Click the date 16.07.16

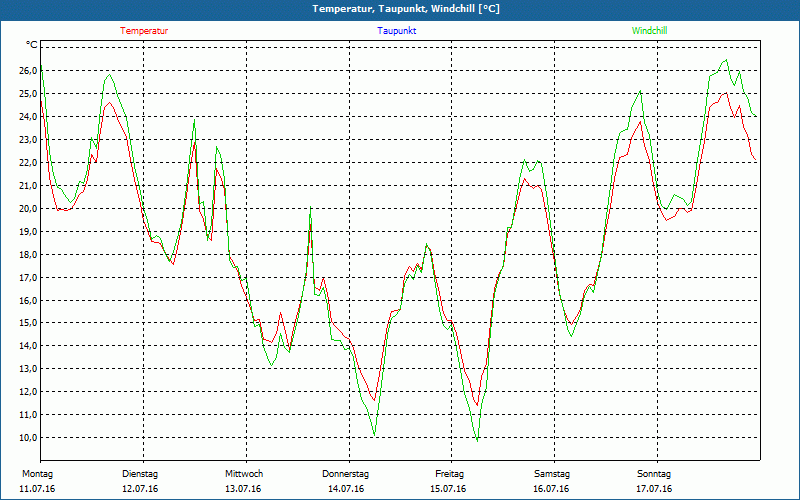point(551,489)
